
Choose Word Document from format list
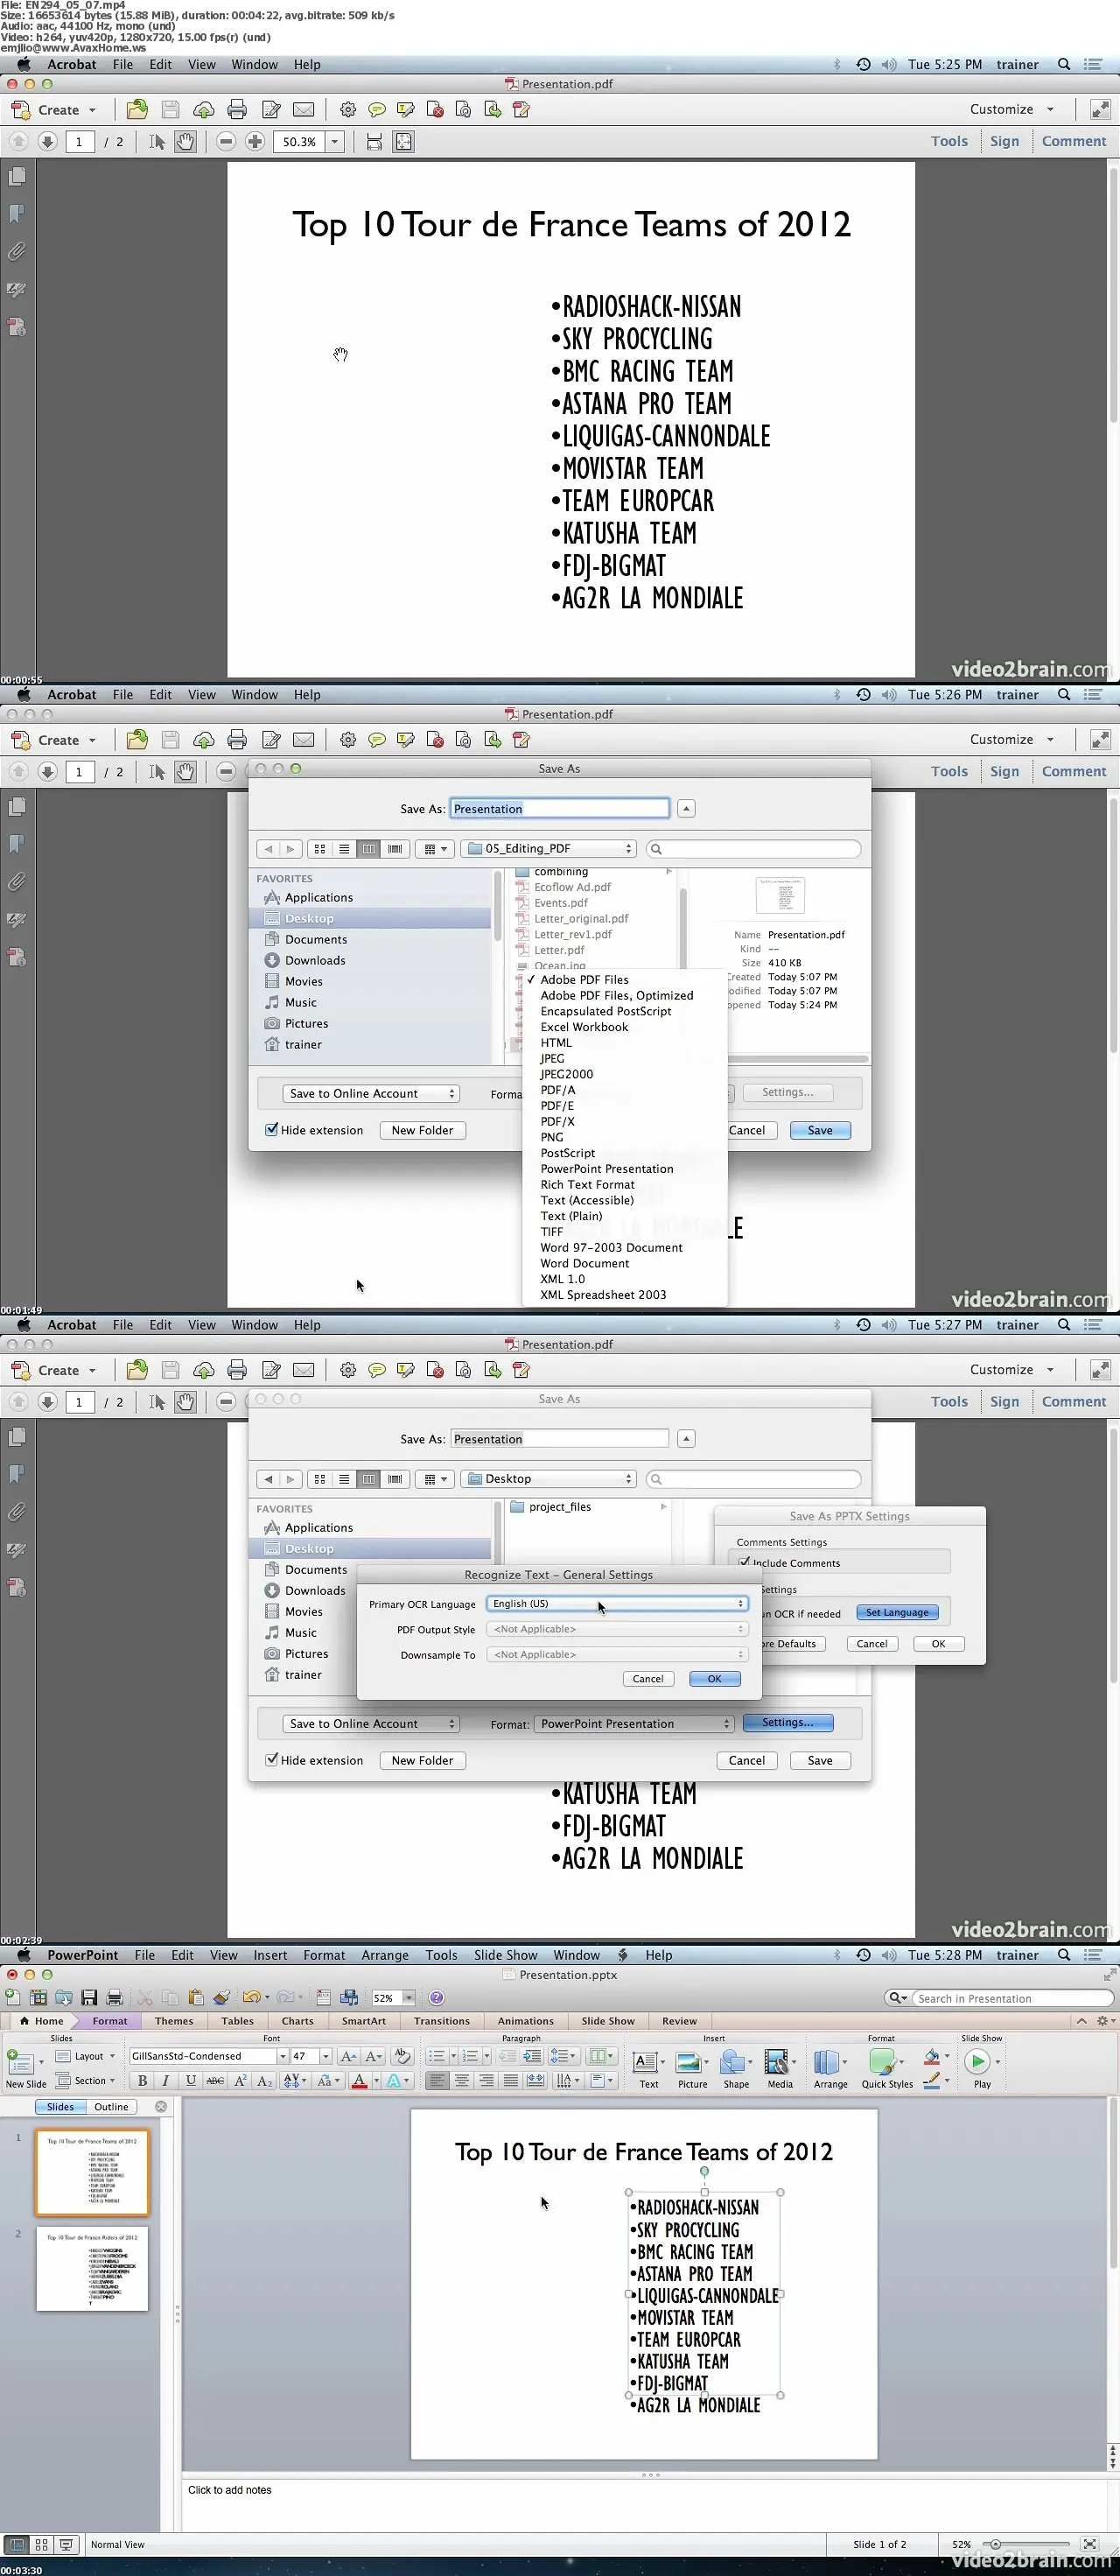pos(585,1263)
